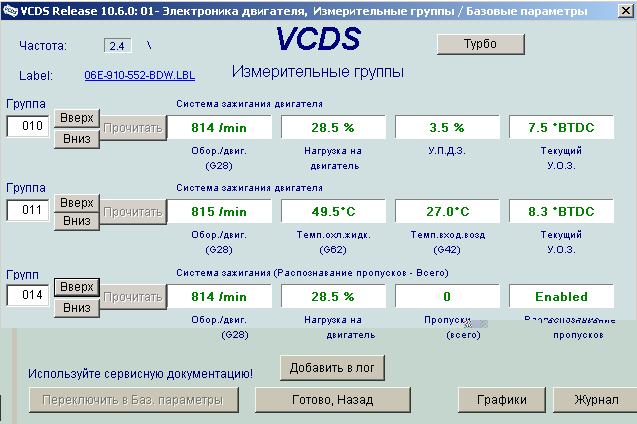Viewport: 637px width, 424px height.
Task: Open the Журнал button
Action: point(596,400)
